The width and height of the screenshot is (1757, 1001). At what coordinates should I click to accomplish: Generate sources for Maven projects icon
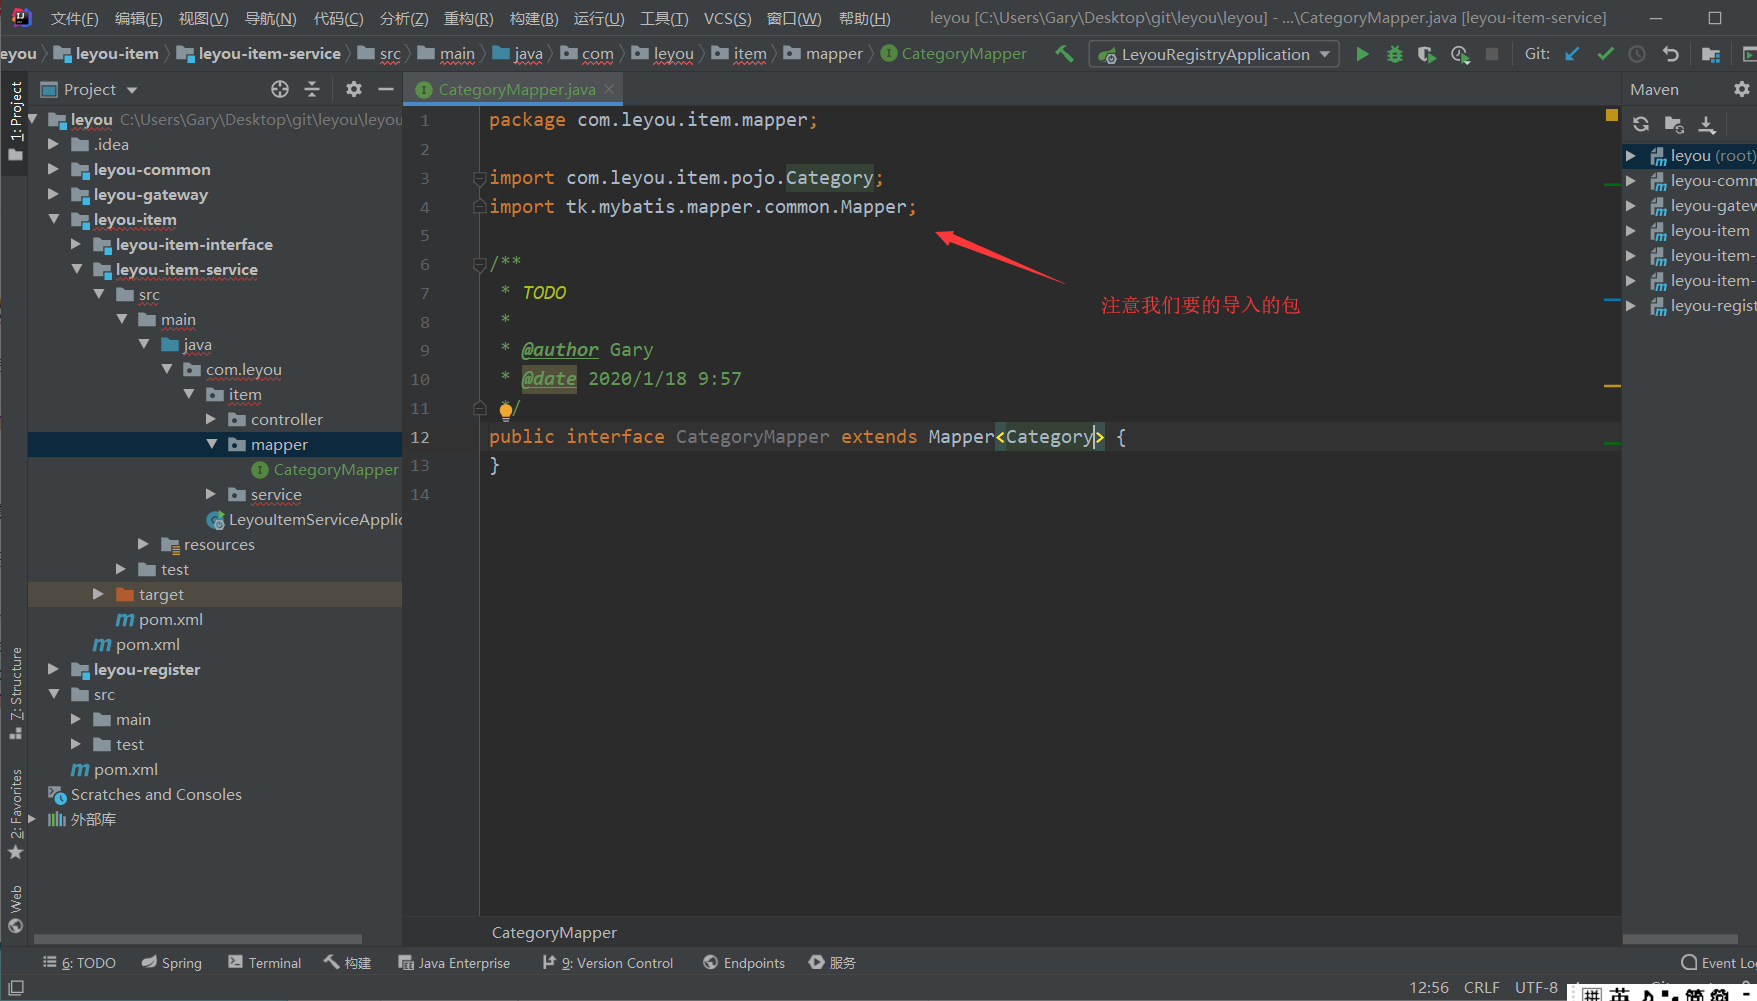[x=1674, y=124]
